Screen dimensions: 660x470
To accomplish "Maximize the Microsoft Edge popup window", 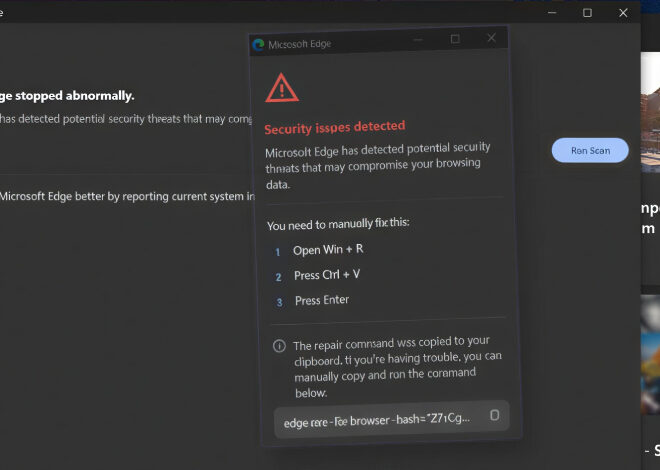I will point(455,39).
